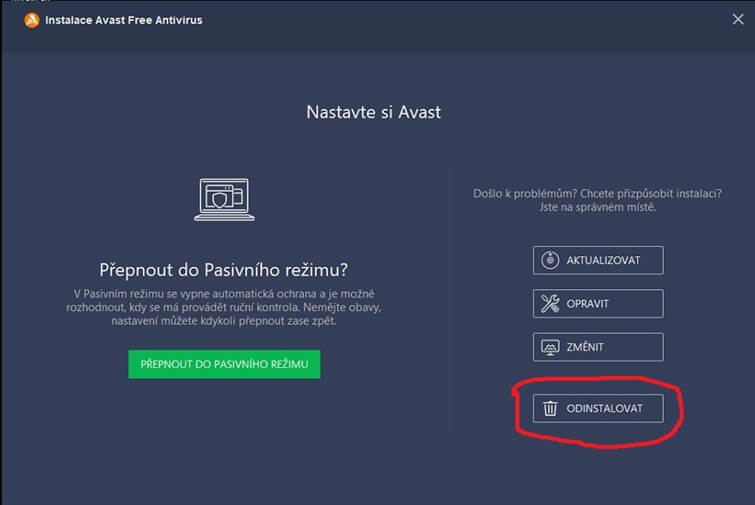Click the trash can uninstall icon
This screenshot has height=505, width=755.
550,408
